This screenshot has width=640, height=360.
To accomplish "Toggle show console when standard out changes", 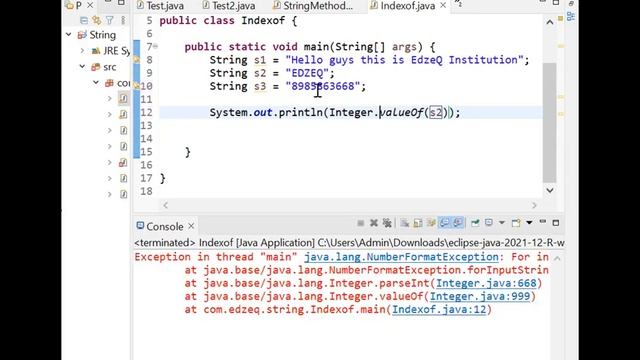I will [x=444, y=223].
